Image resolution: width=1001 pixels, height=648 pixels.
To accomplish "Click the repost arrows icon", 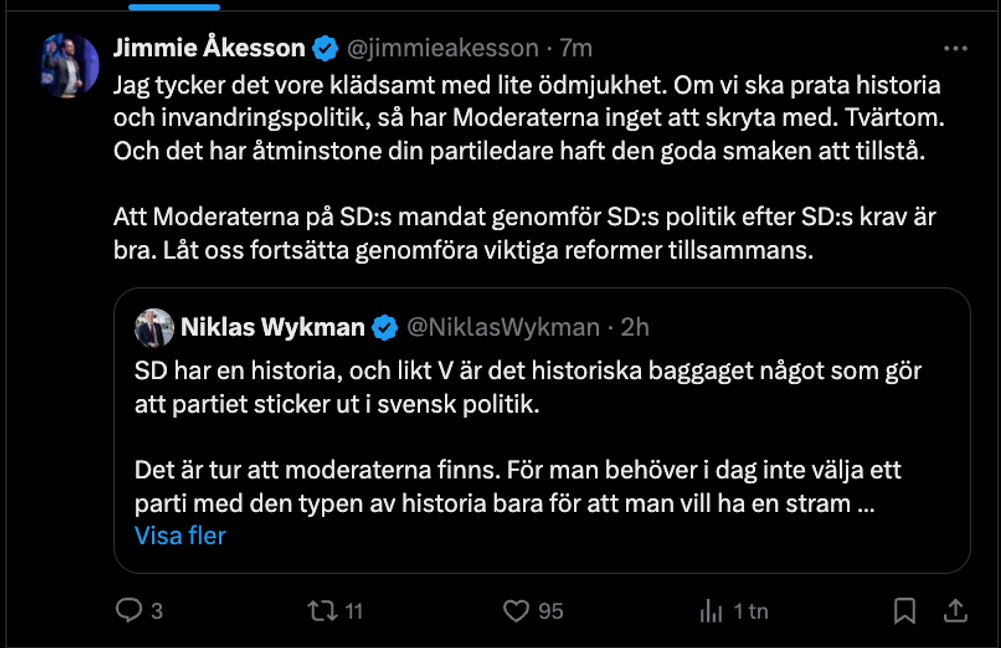I will (x=323, y=610).
